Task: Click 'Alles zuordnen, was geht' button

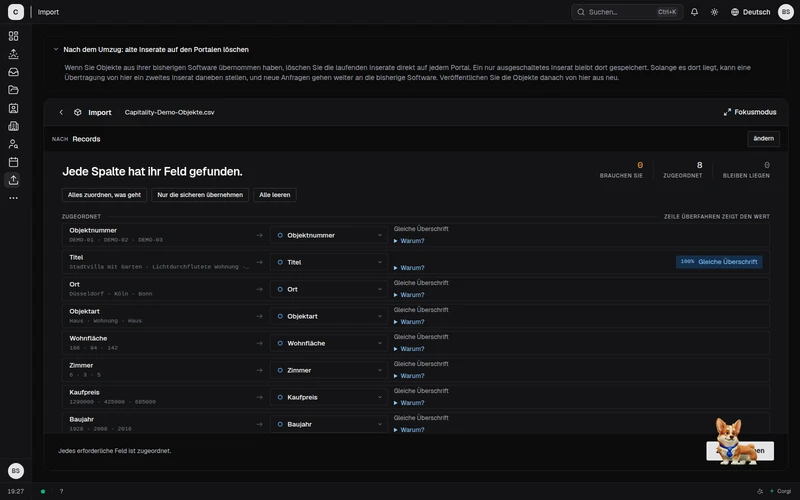Action: [105, 195]
